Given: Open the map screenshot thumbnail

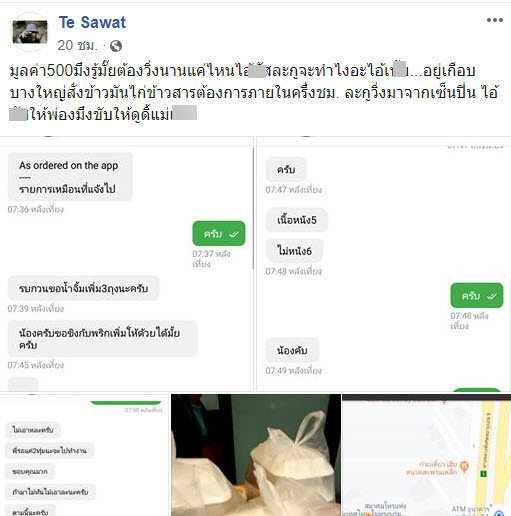Looking at the screenshot, I should click(427, 455).
